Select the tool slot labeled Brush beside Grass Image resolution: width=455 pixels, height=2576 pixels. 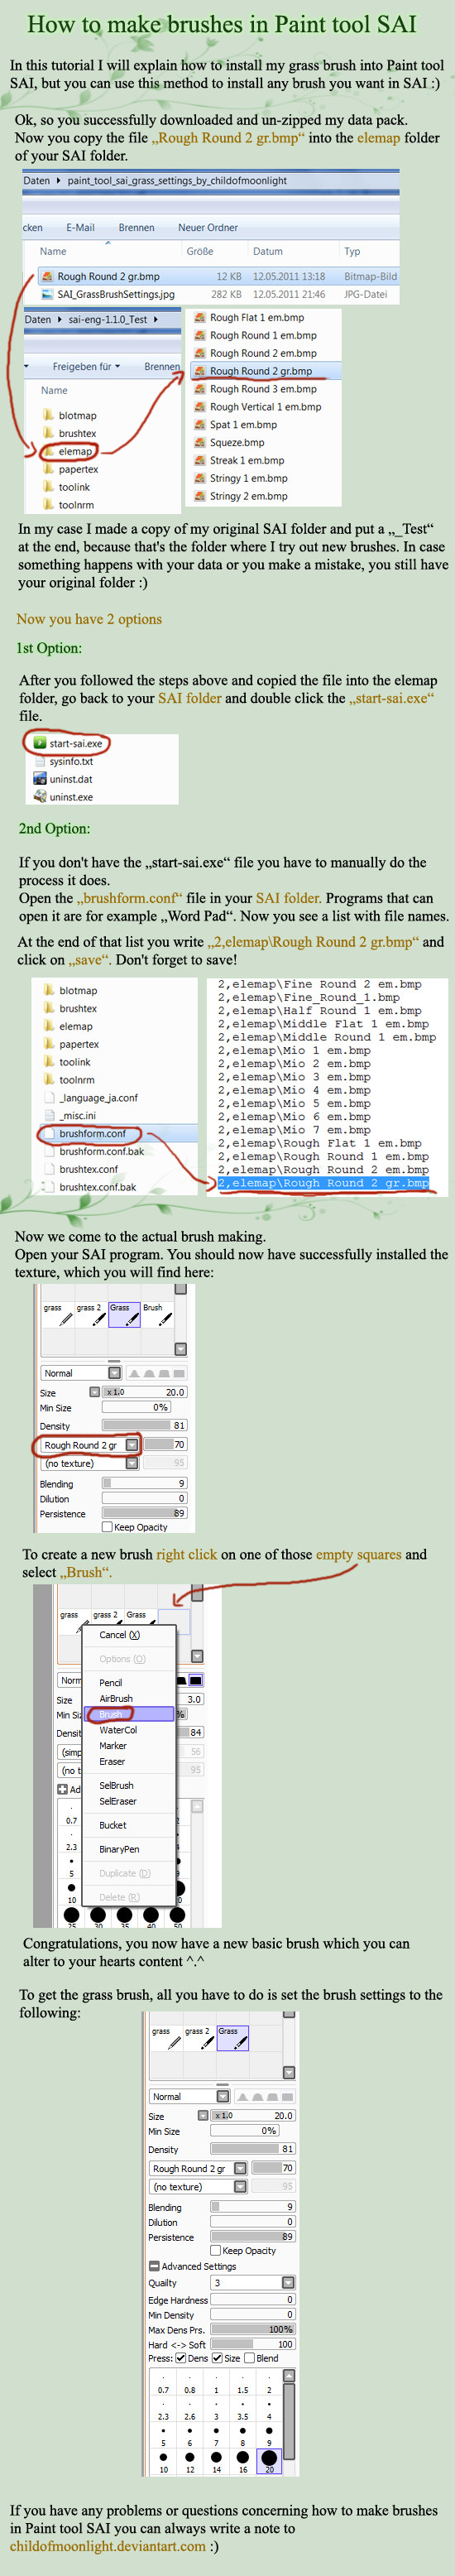(x=157, y=1314)
